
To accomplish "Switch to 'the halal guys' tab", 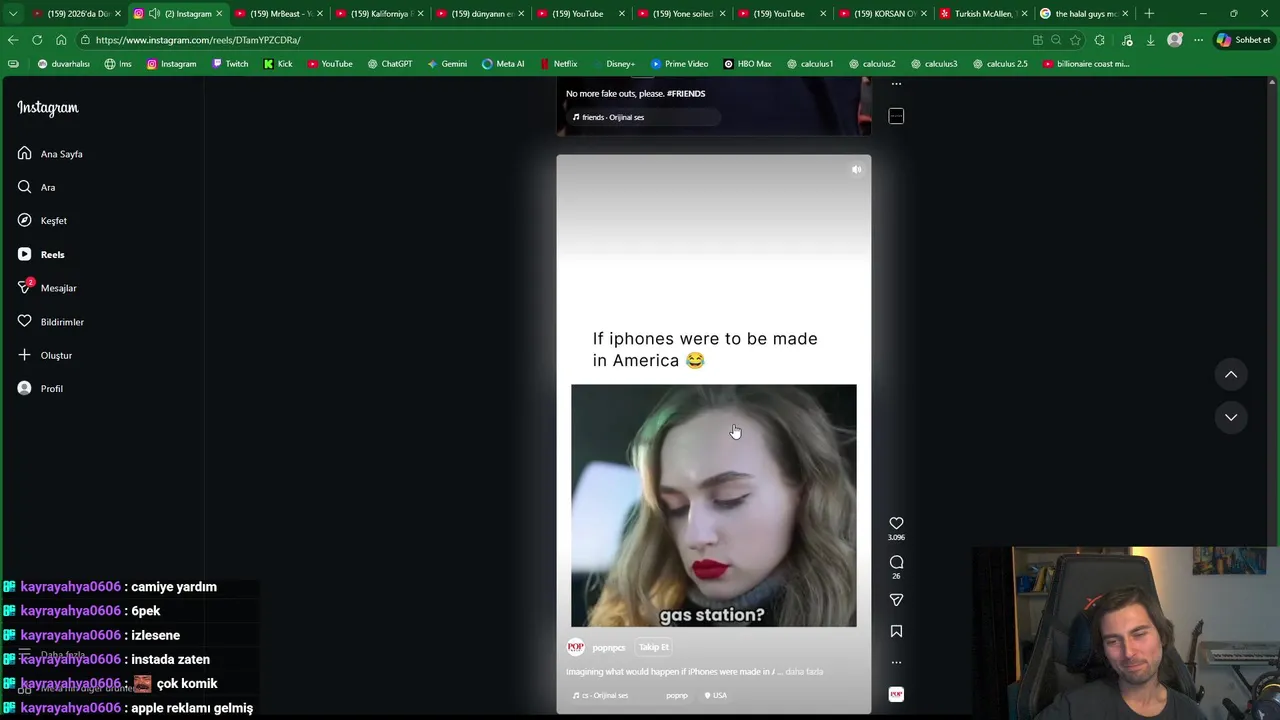I will click(1083, 14).
